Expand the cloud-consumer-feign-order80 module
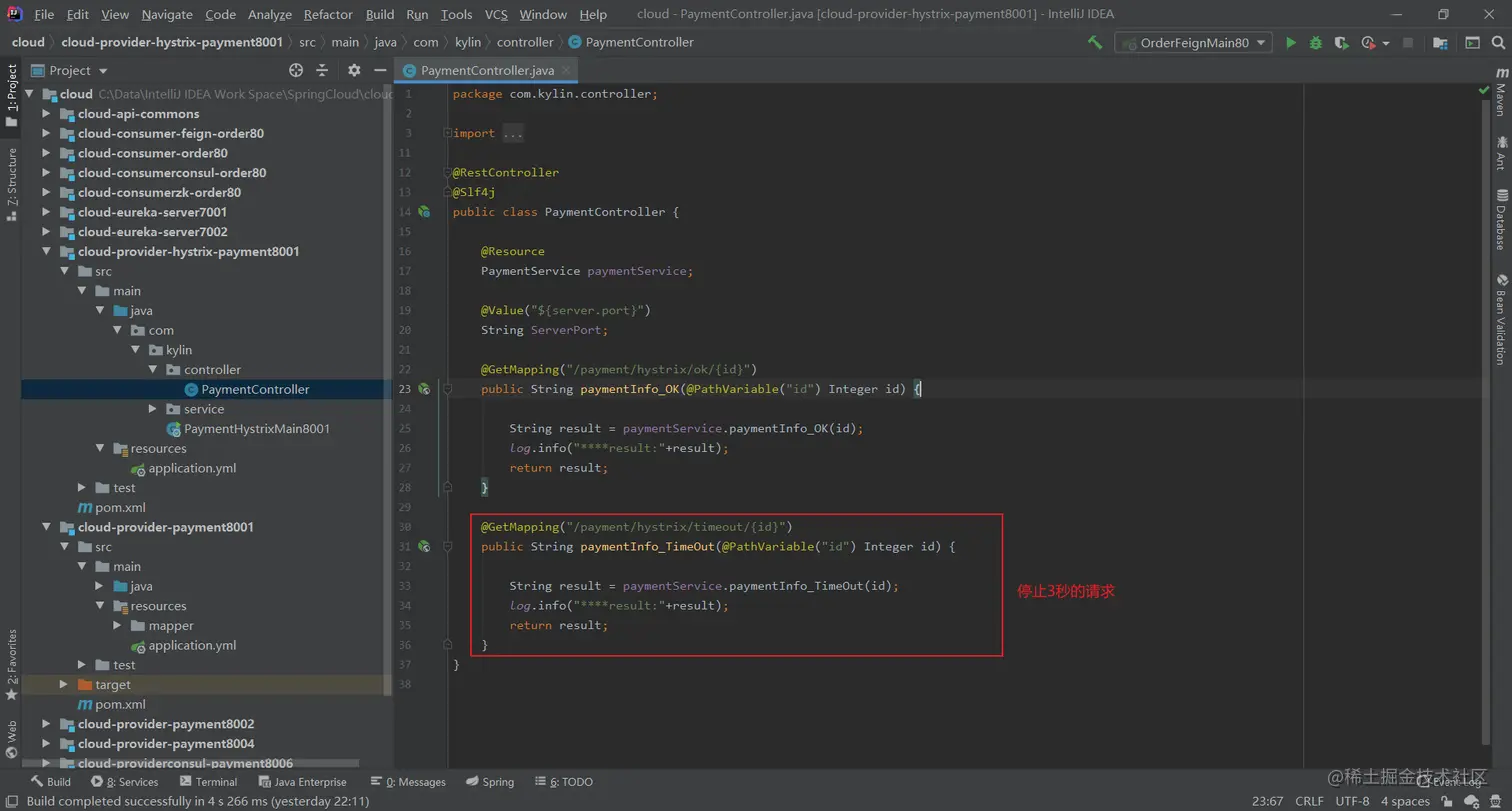The image size is (1512, 811). click(46, 133)
